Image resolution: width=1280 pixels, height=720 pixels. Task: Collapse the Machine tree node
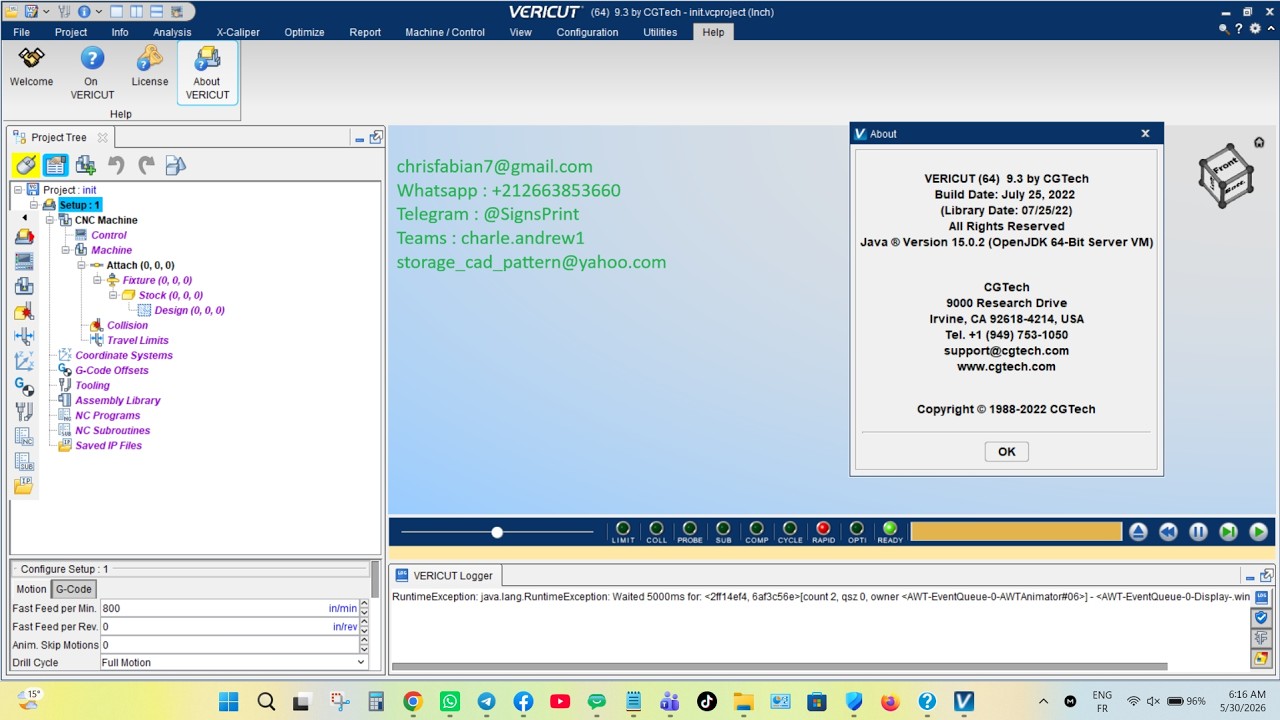(x=66, y=250)
